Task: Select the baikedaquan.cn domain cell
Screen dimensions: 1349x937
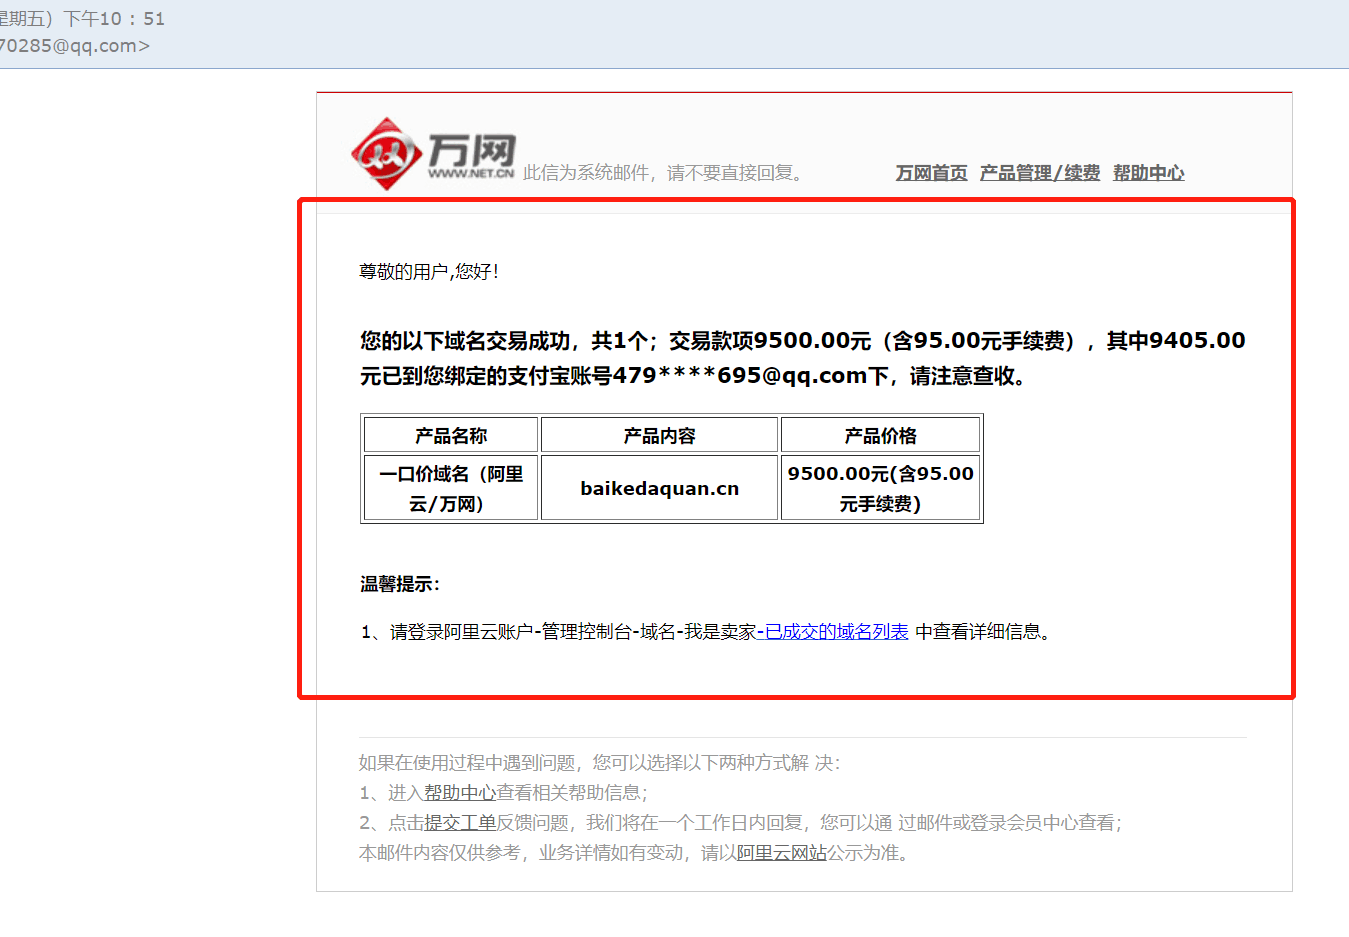Action: pos(659,488)
